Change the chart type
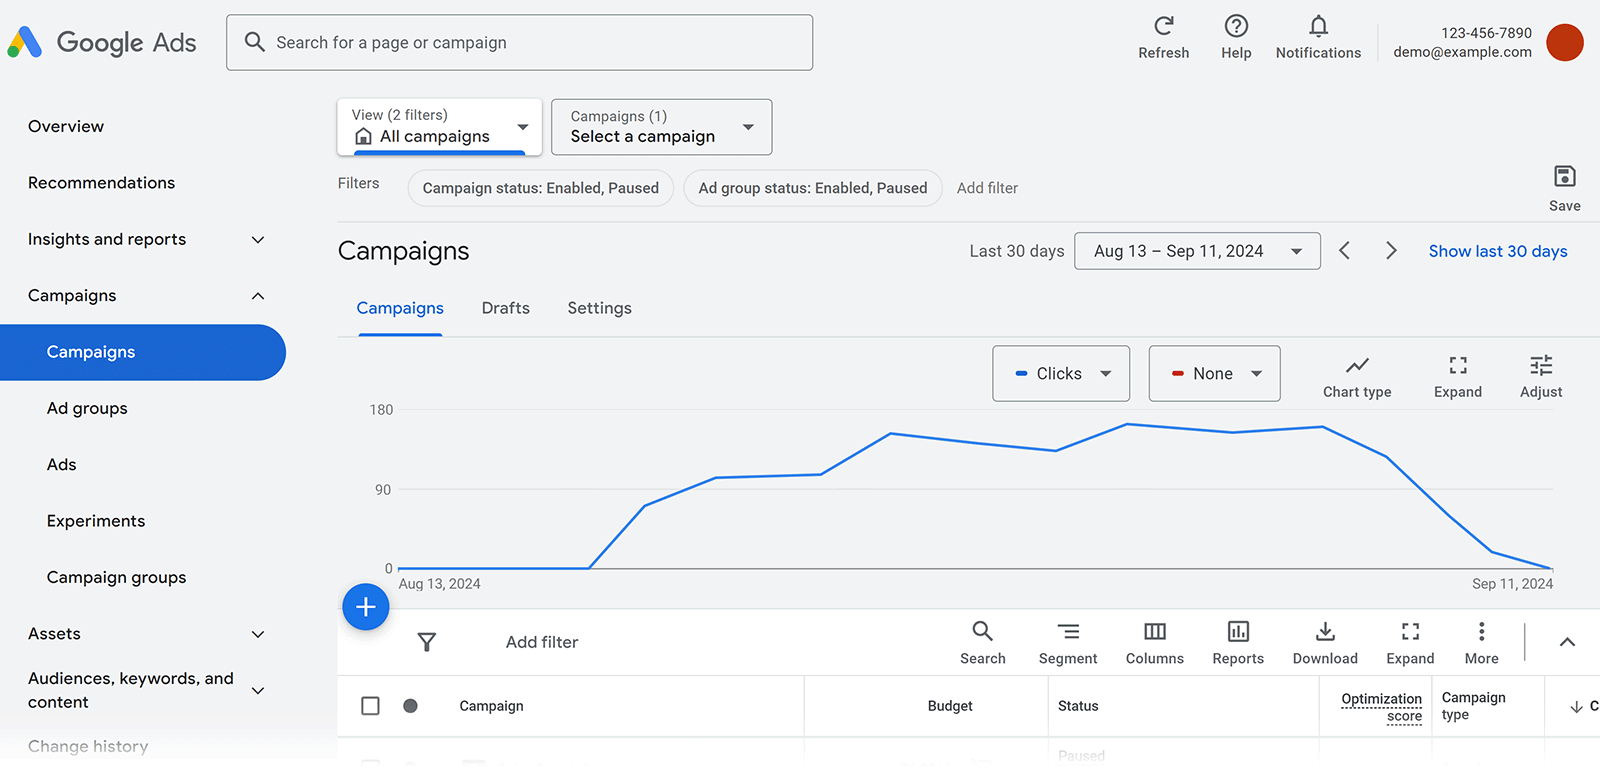The width and height of the screenshot is (1600, 777). tap(1357, 376)
